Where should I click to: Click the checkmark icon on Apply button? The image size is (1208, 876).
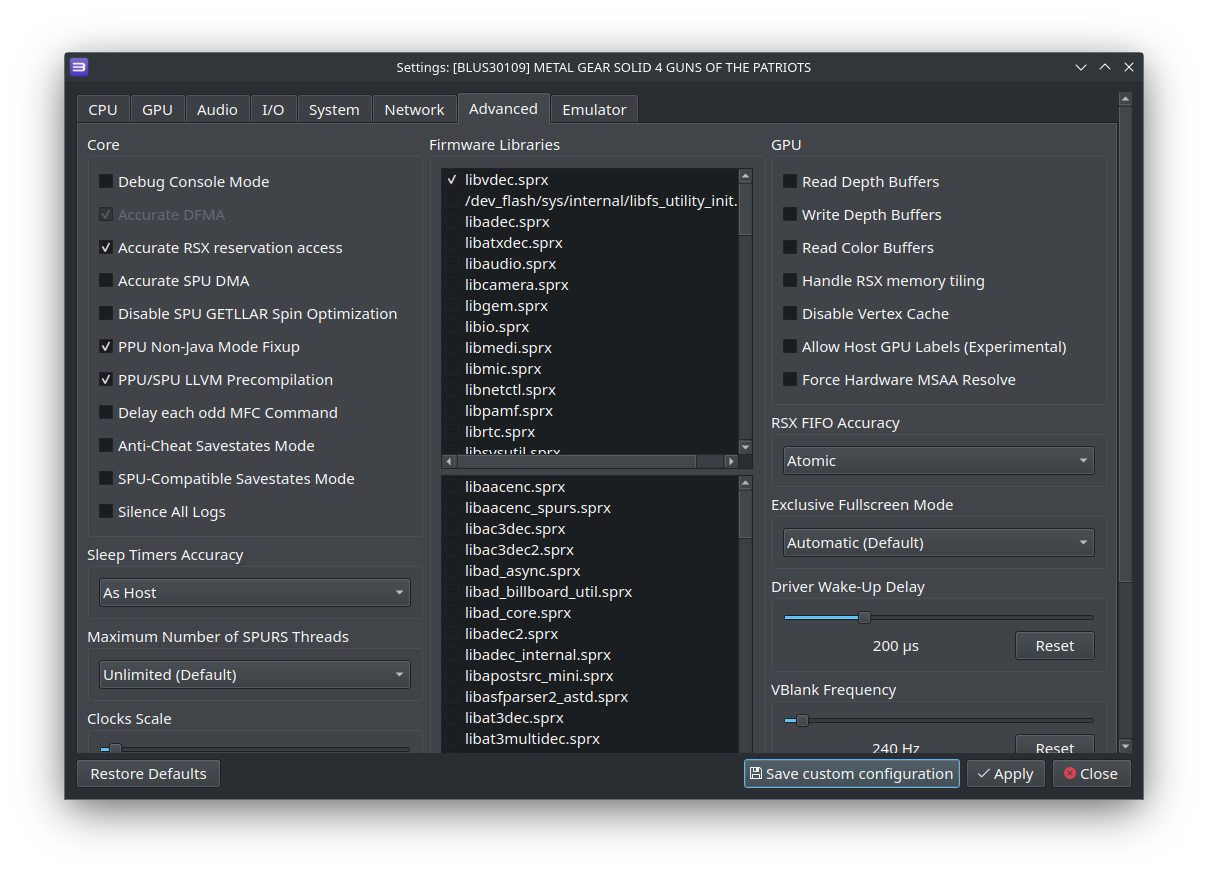click(984, 773)
